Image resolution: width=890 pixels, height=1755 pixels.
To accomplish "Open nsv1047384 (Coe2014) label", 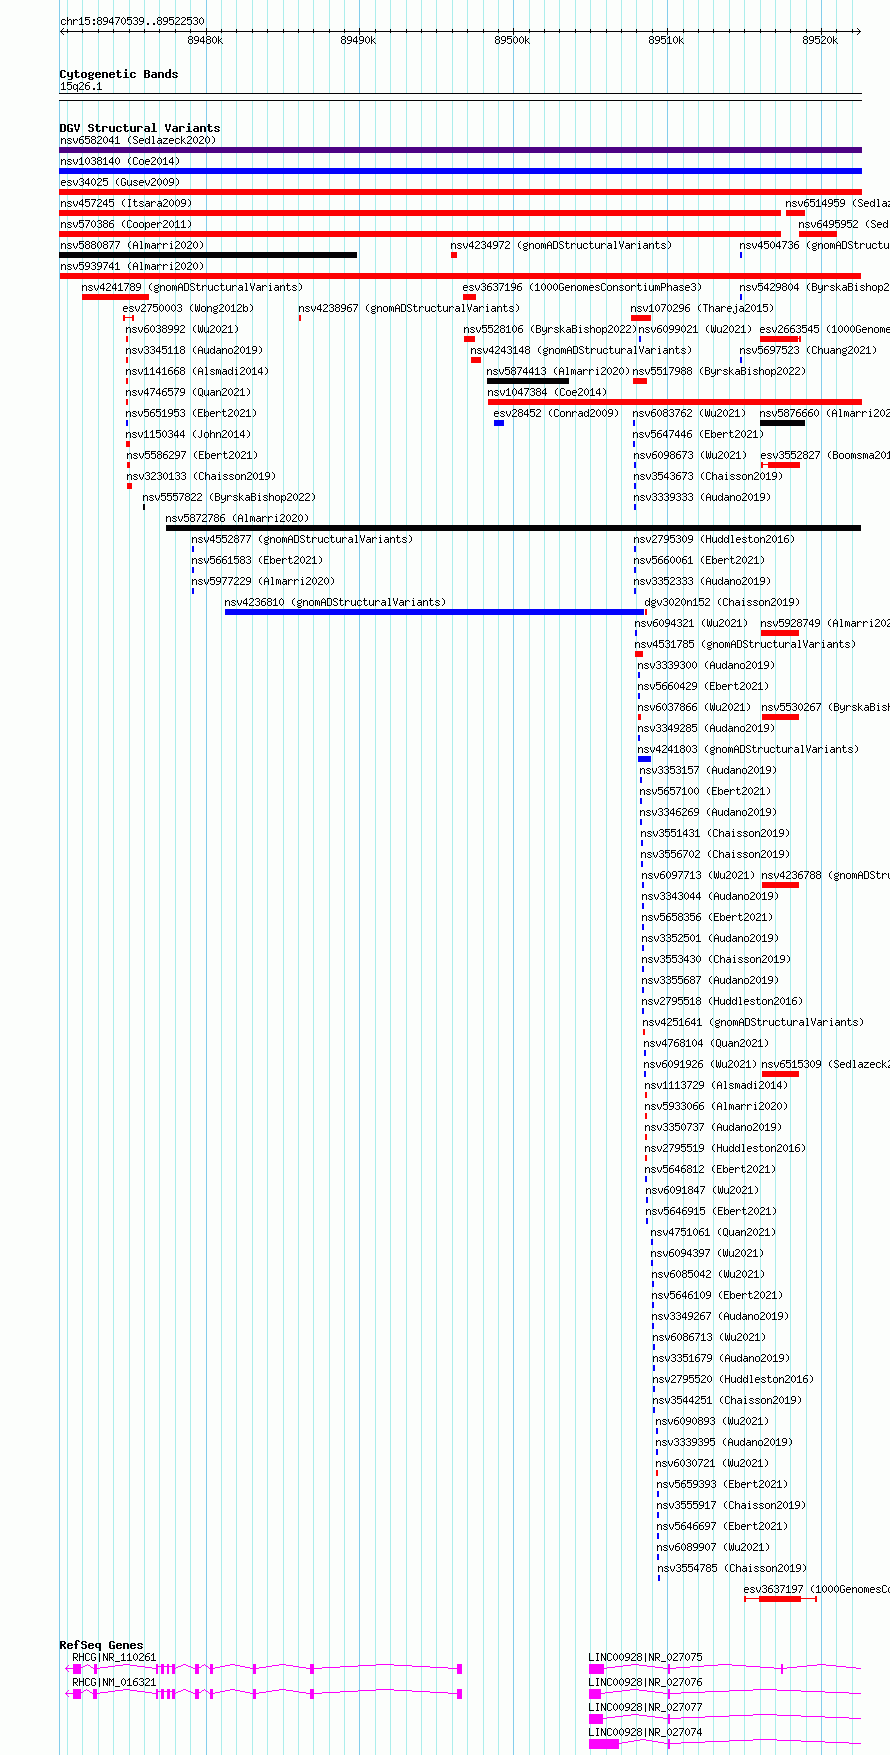I will (x=547, y=392).
